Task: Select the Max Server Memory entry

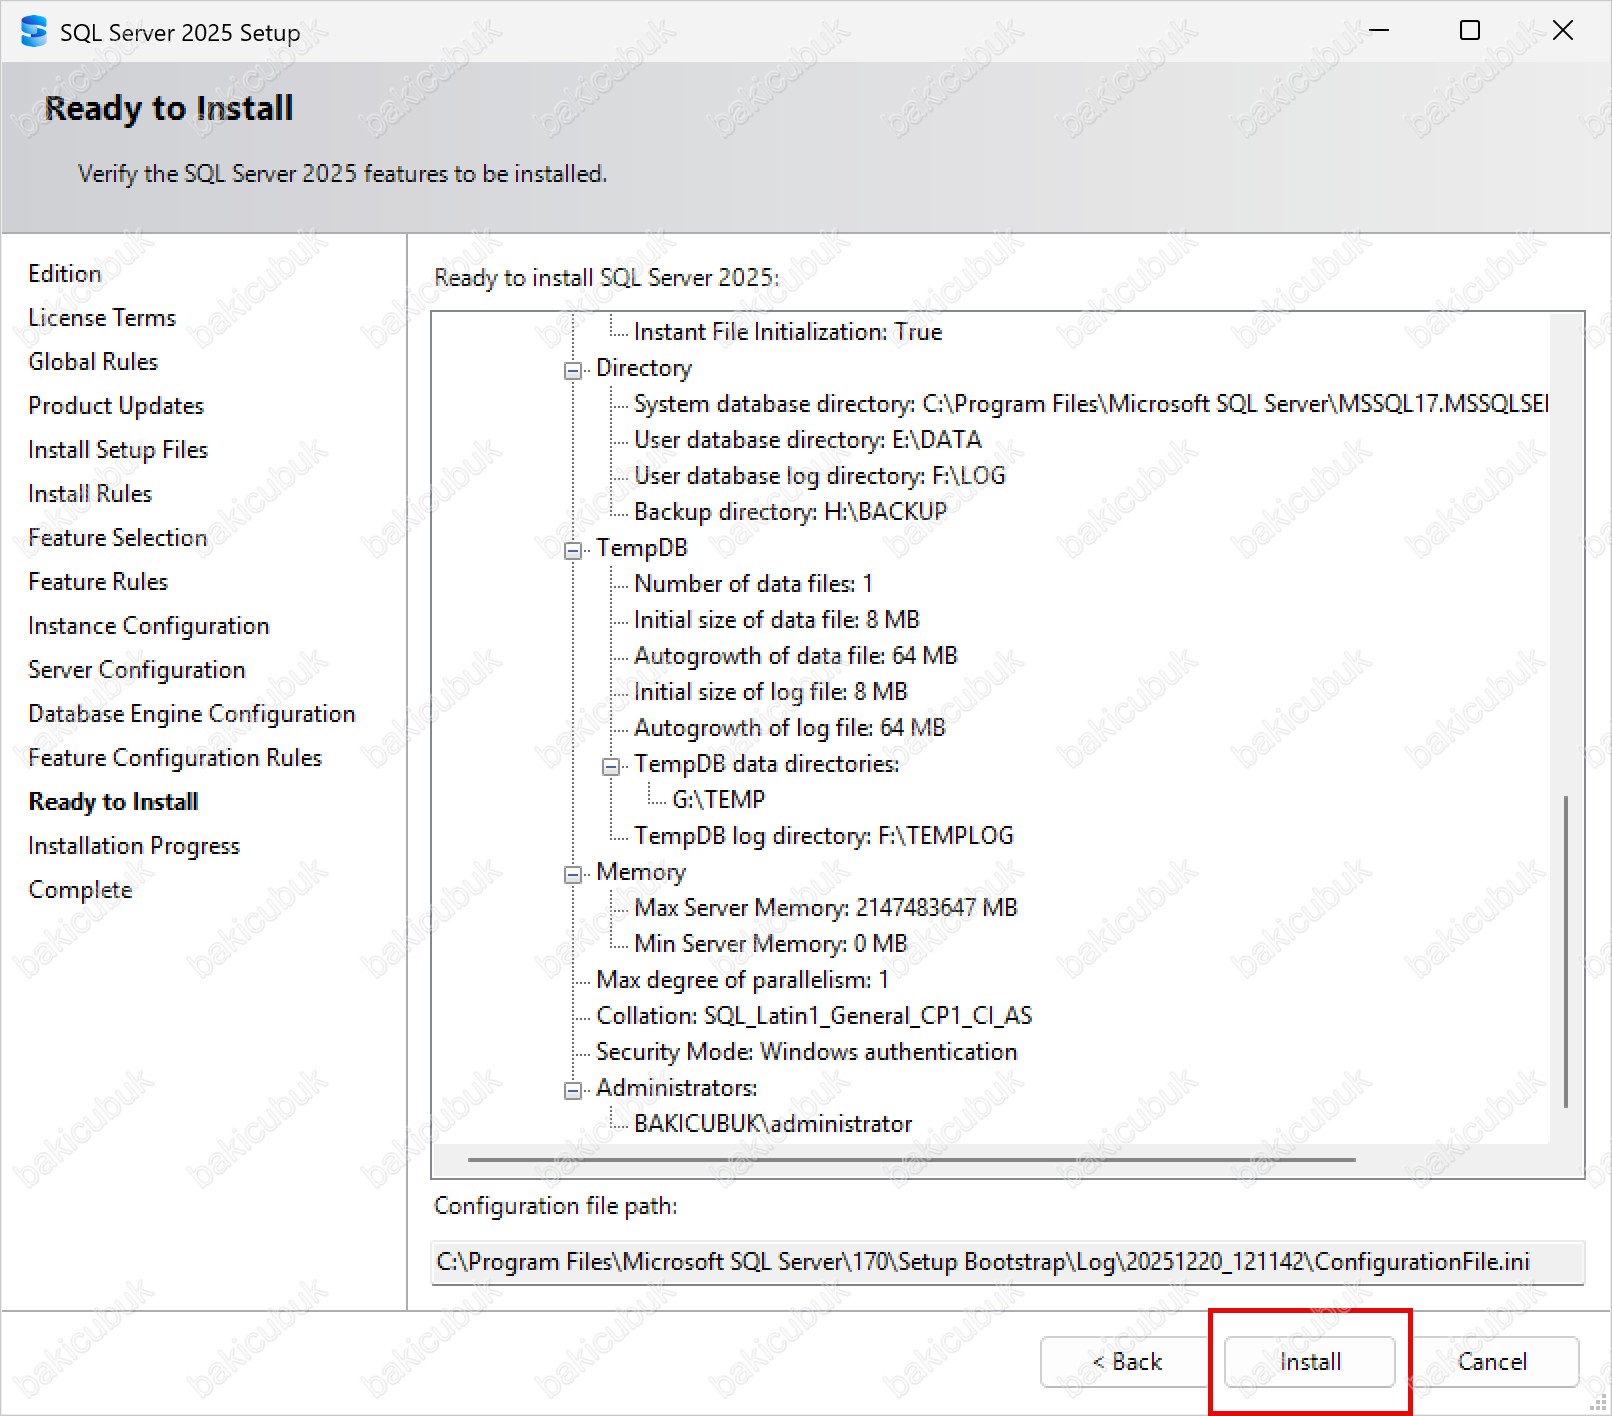Action: pyautogui.click(x=825, y=908)
